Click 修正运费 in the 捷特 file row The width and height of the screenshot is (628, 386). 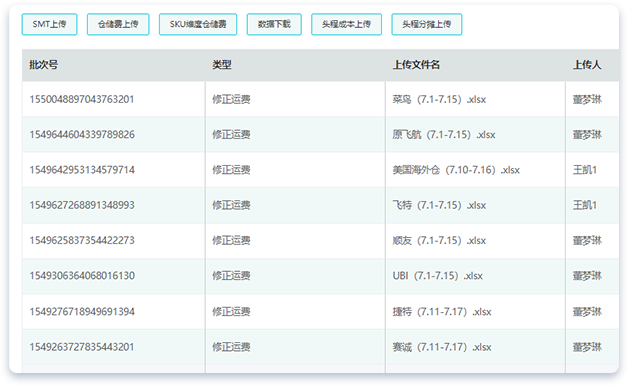point(231,312)
